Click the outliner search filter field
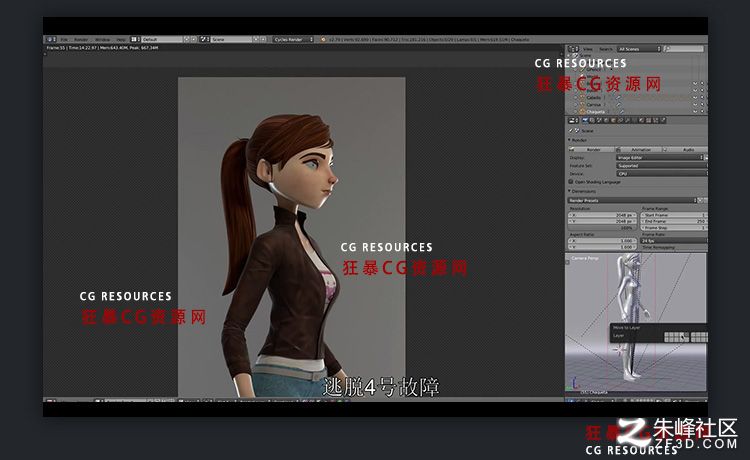 tap(684, 49)
